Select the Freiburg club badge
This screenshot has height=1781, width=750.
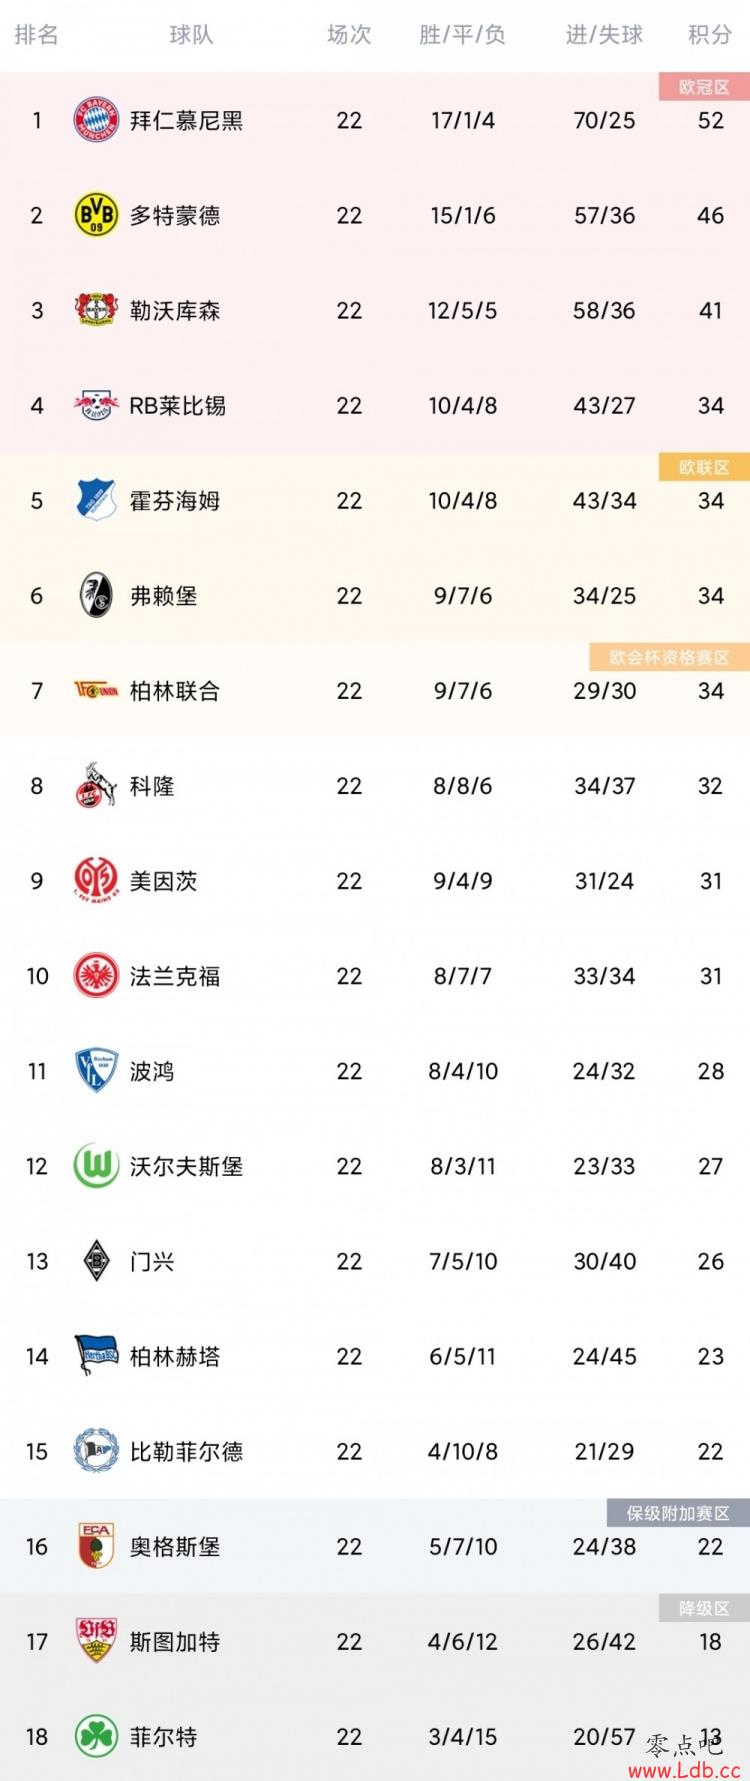[x=97, y=596]
